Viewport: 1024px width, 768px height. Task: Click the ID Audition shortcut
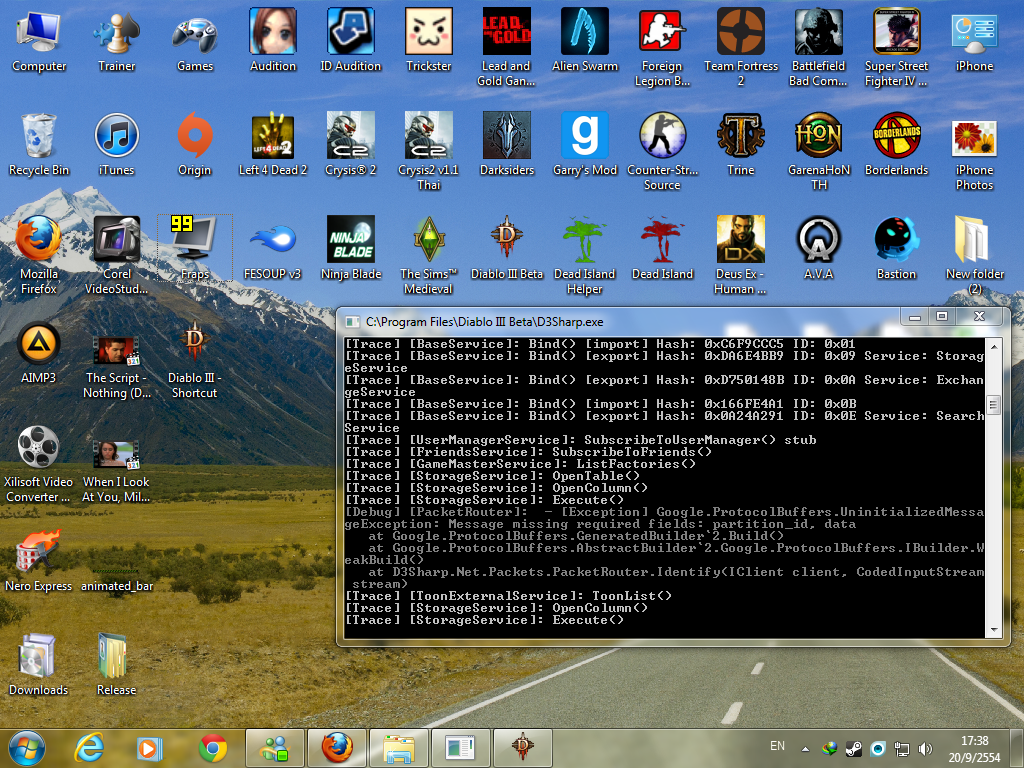click(351, 40)
